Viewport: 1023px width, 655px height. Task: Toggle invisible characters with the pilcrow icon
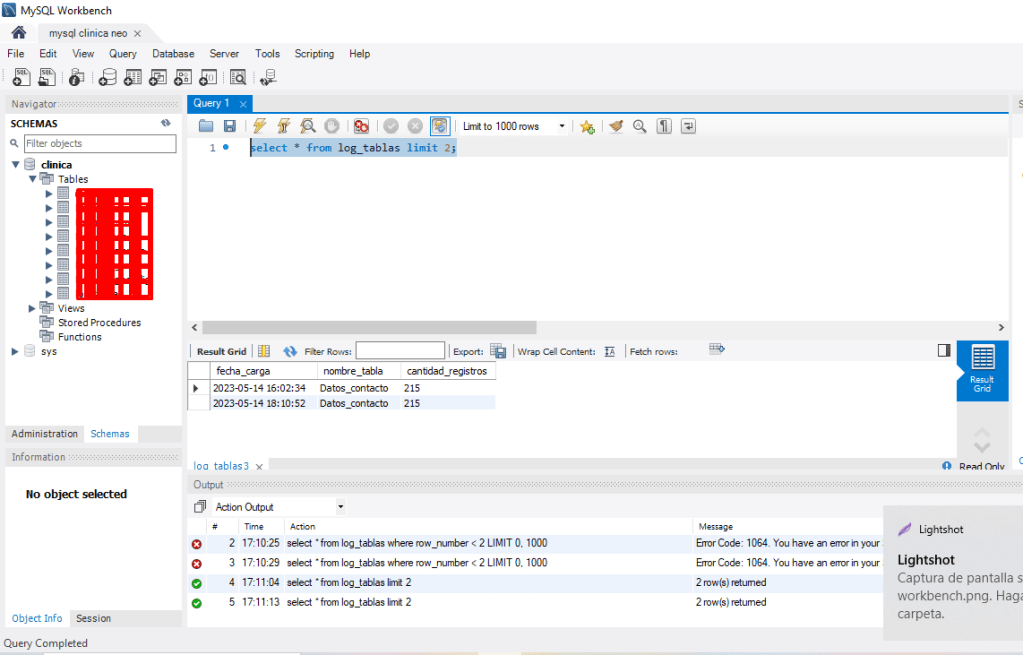click(x=664, y=126)
